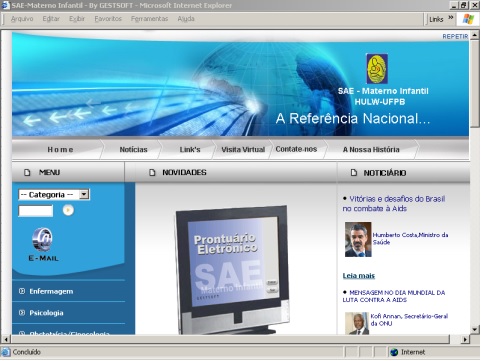
Task: Expand the Links toolbar chevron
Action: pos(451,17)
